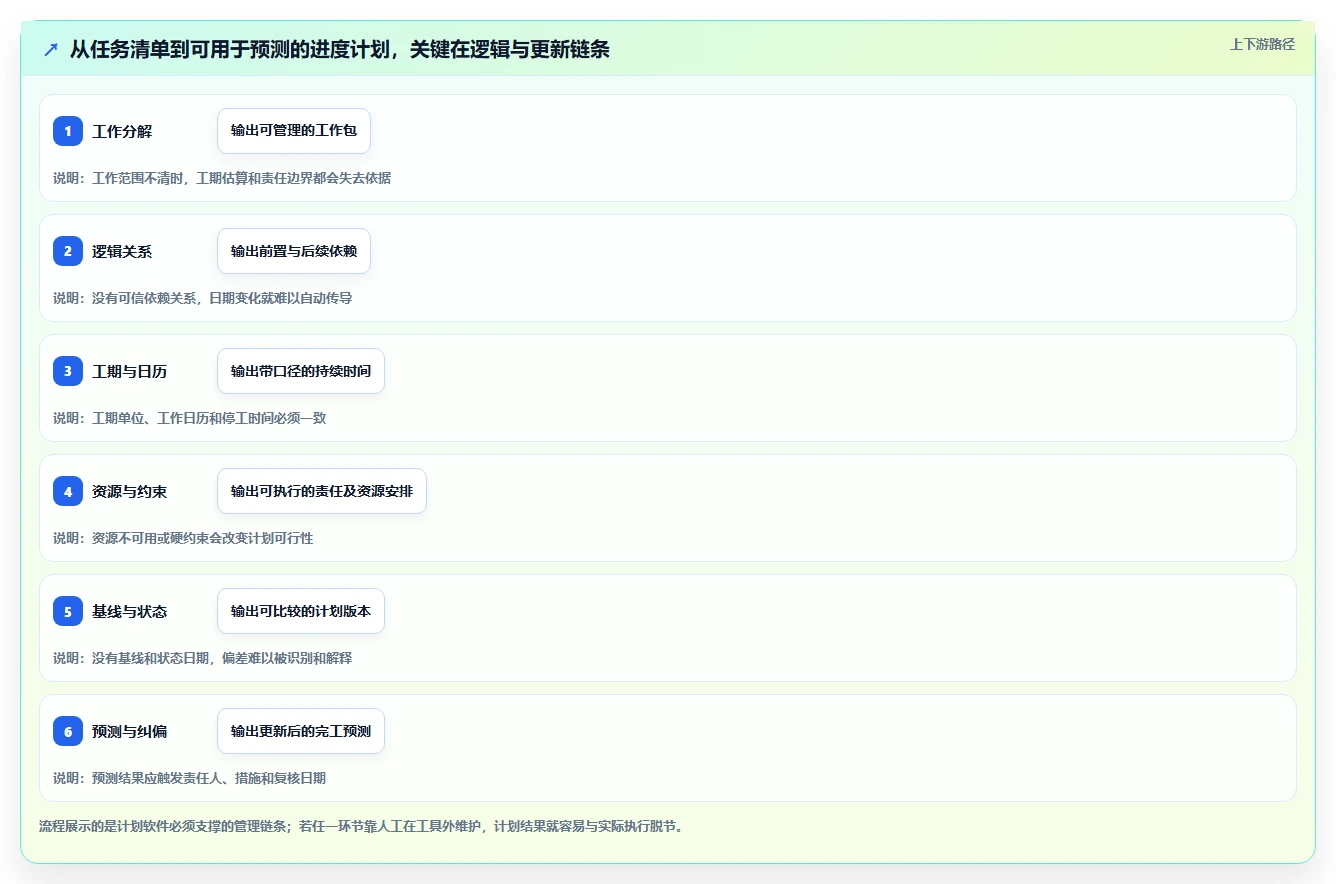Click the step title 预测与纠偏

pyautogui.click(x=130, y=731)
